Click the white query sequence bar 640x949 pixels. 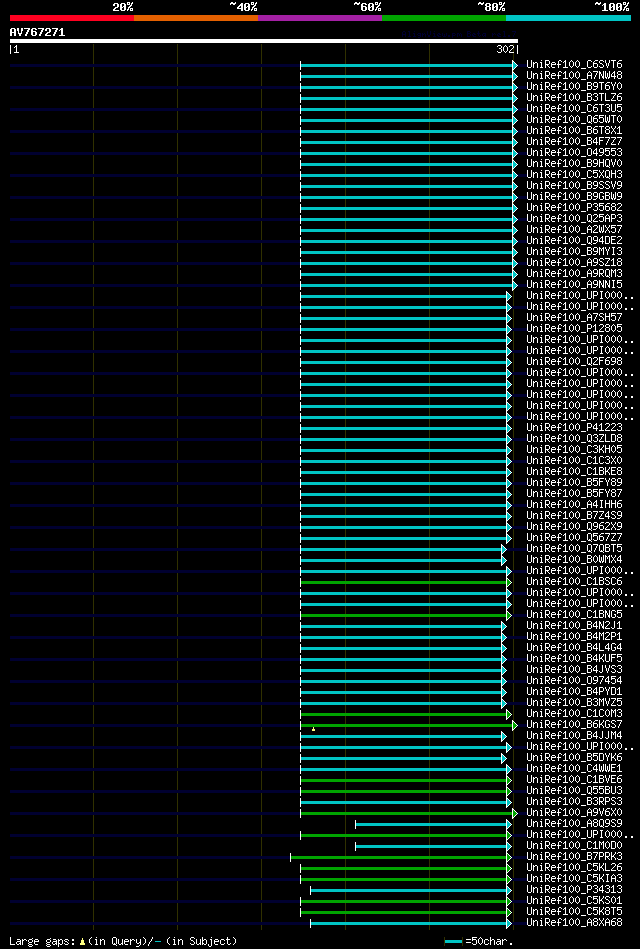point(263,41)
